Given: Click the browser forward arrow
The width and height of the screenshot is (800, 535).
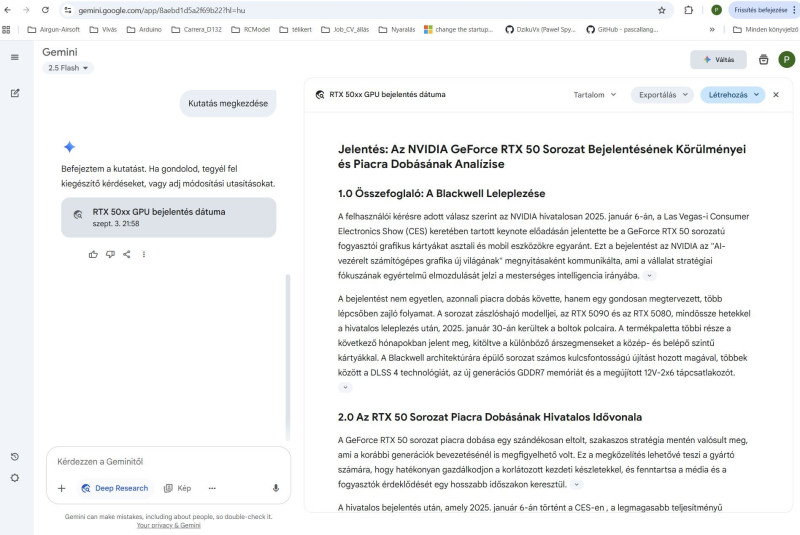Looking at the screenshot, I should click(x=26, y=10).
